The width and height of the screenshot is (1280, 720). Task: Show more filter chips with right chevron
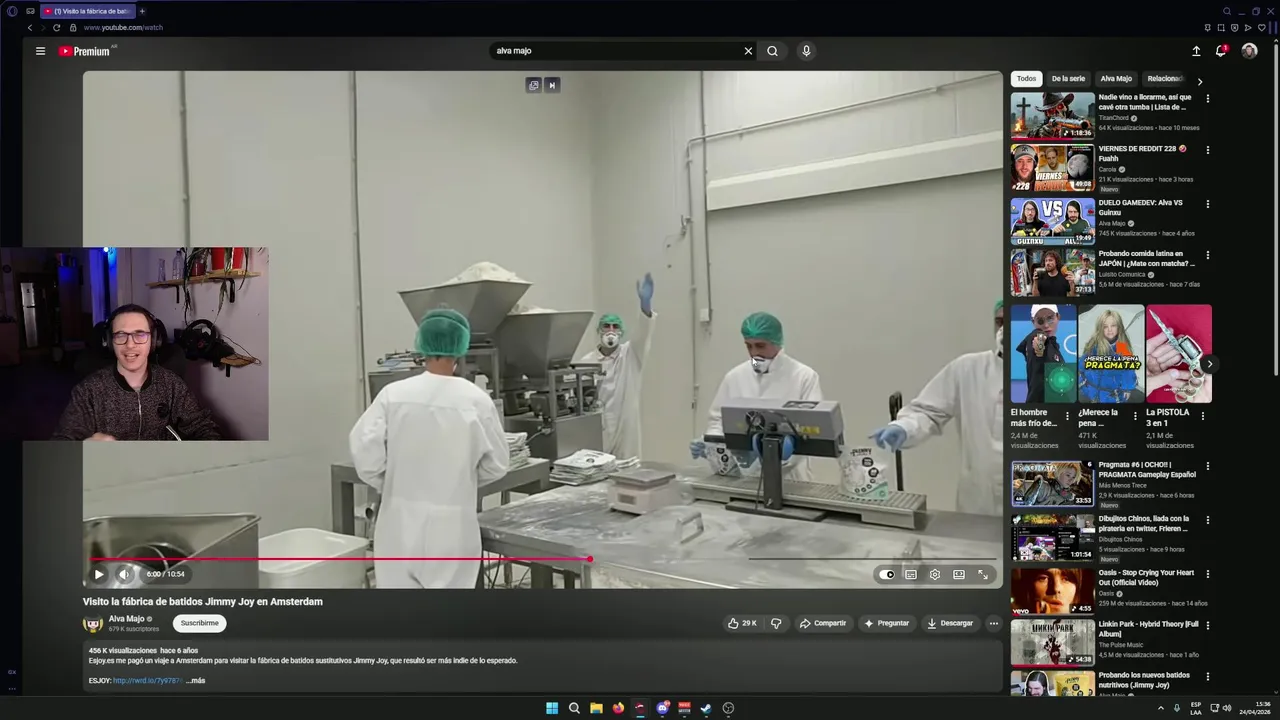coord(1200,81)
